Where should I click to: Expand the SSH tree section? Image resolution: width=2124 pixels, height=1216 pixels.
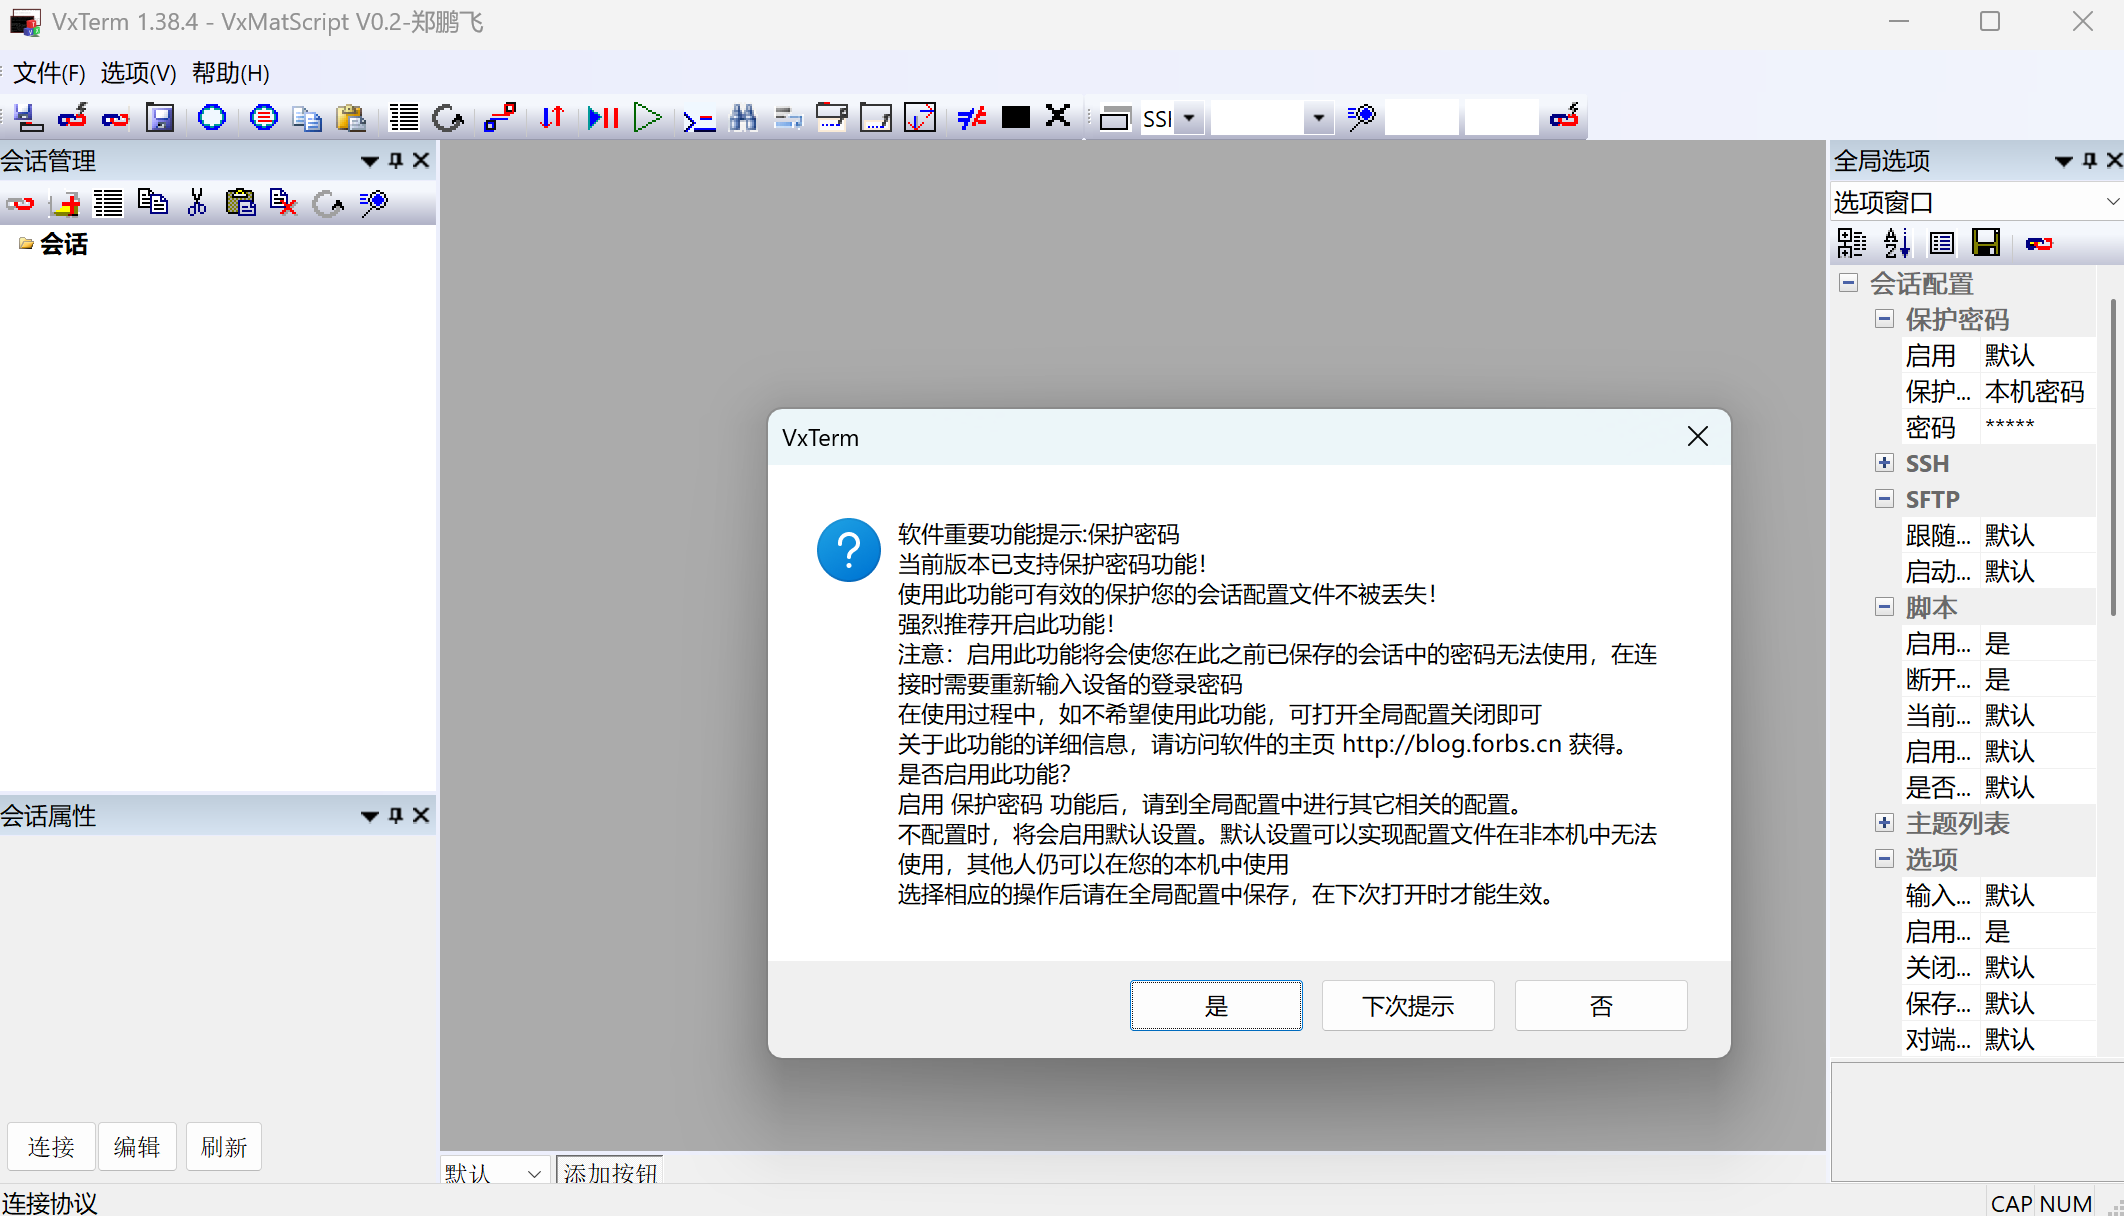click(x=1884, y=463)
